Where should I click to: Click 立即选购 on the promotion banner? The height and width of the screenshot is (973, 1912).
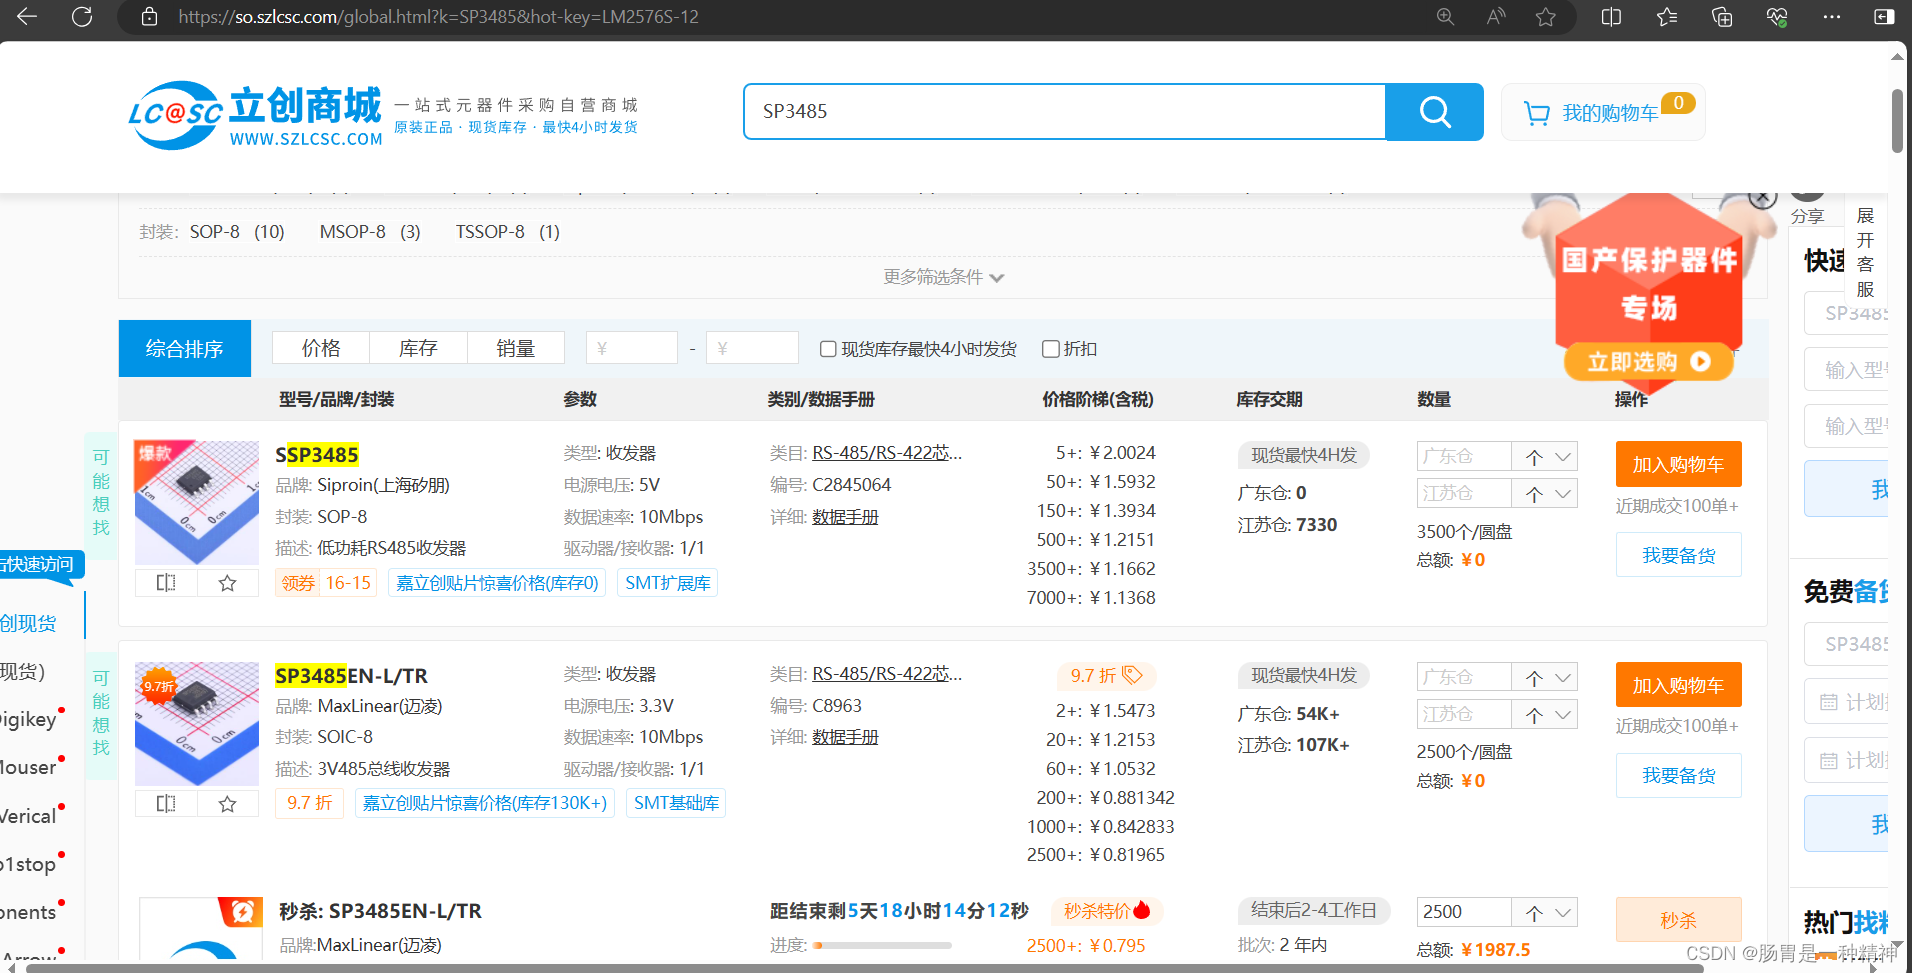point(1648,361)
